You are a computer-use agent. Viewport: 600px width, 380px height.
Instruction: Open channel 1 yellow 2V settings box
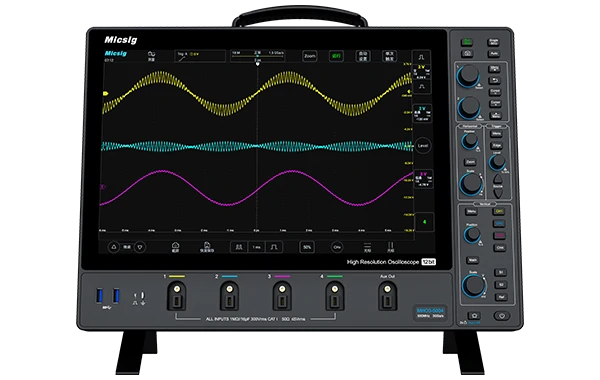422,72
